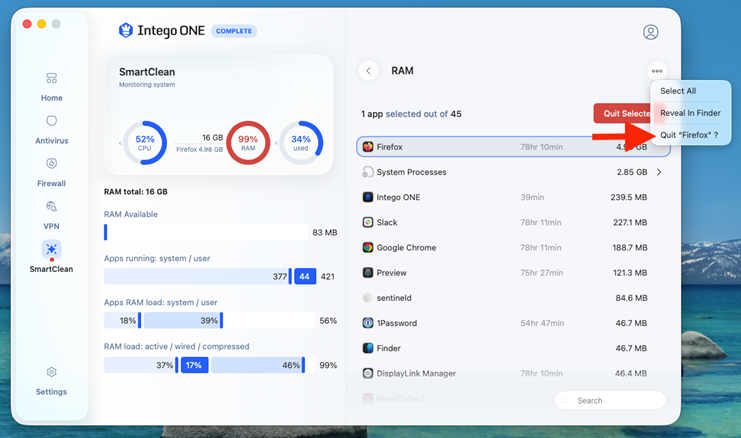Click the System Processes icon

(x=368, y=172)
